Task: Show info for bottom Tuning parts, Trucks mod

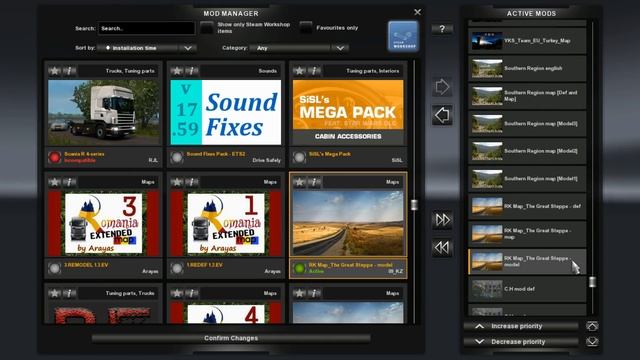Action: click(x=69, y=293)
